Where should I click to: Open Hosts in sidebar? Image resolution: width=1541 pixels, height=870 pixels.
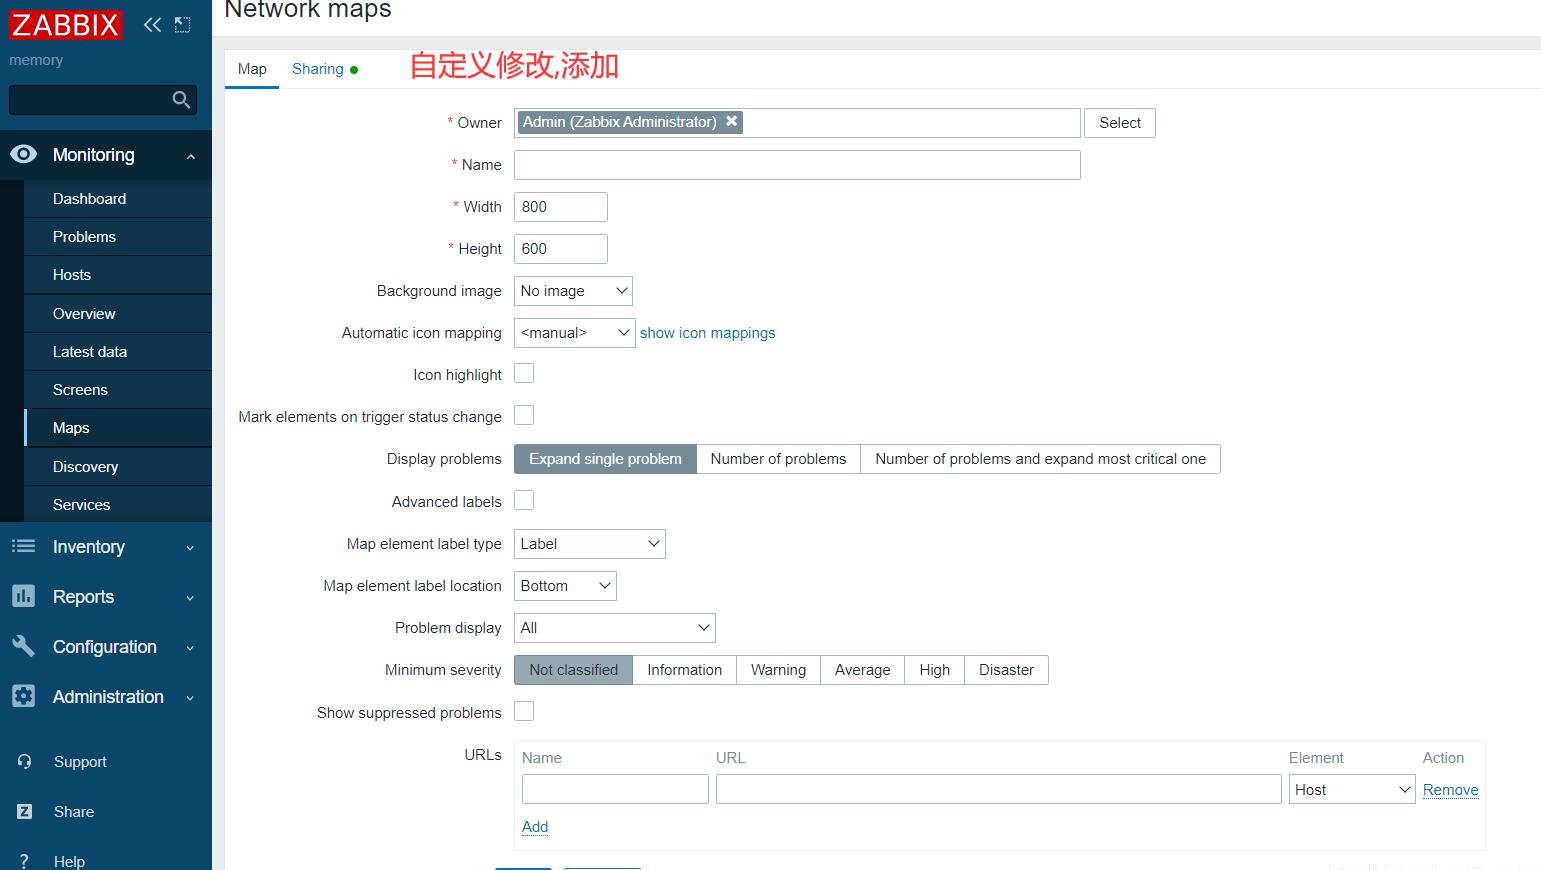[118, 274]
